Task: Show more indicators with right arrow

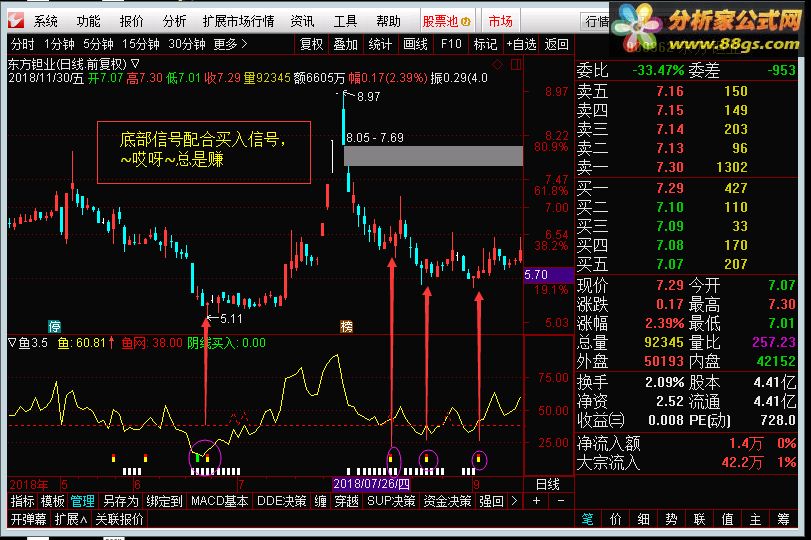Action: tap(514, 501)
